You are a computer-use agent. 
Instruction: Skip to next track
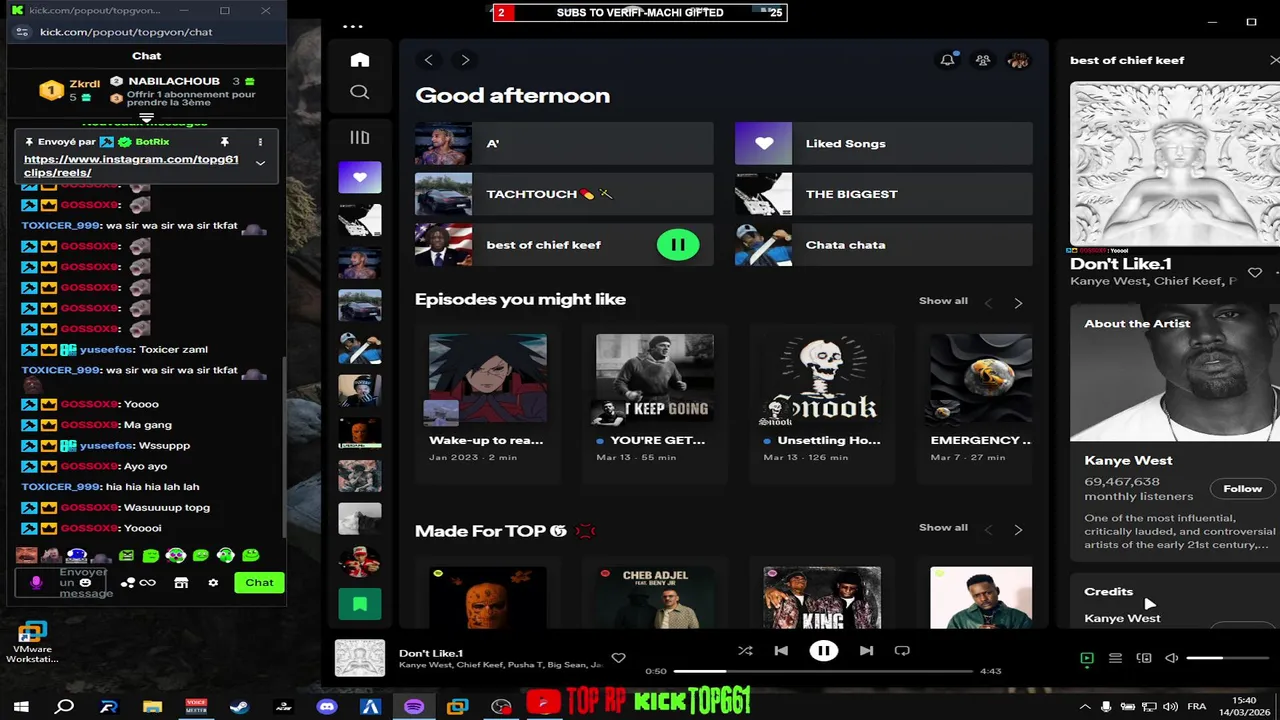click(x=866, y=651)
